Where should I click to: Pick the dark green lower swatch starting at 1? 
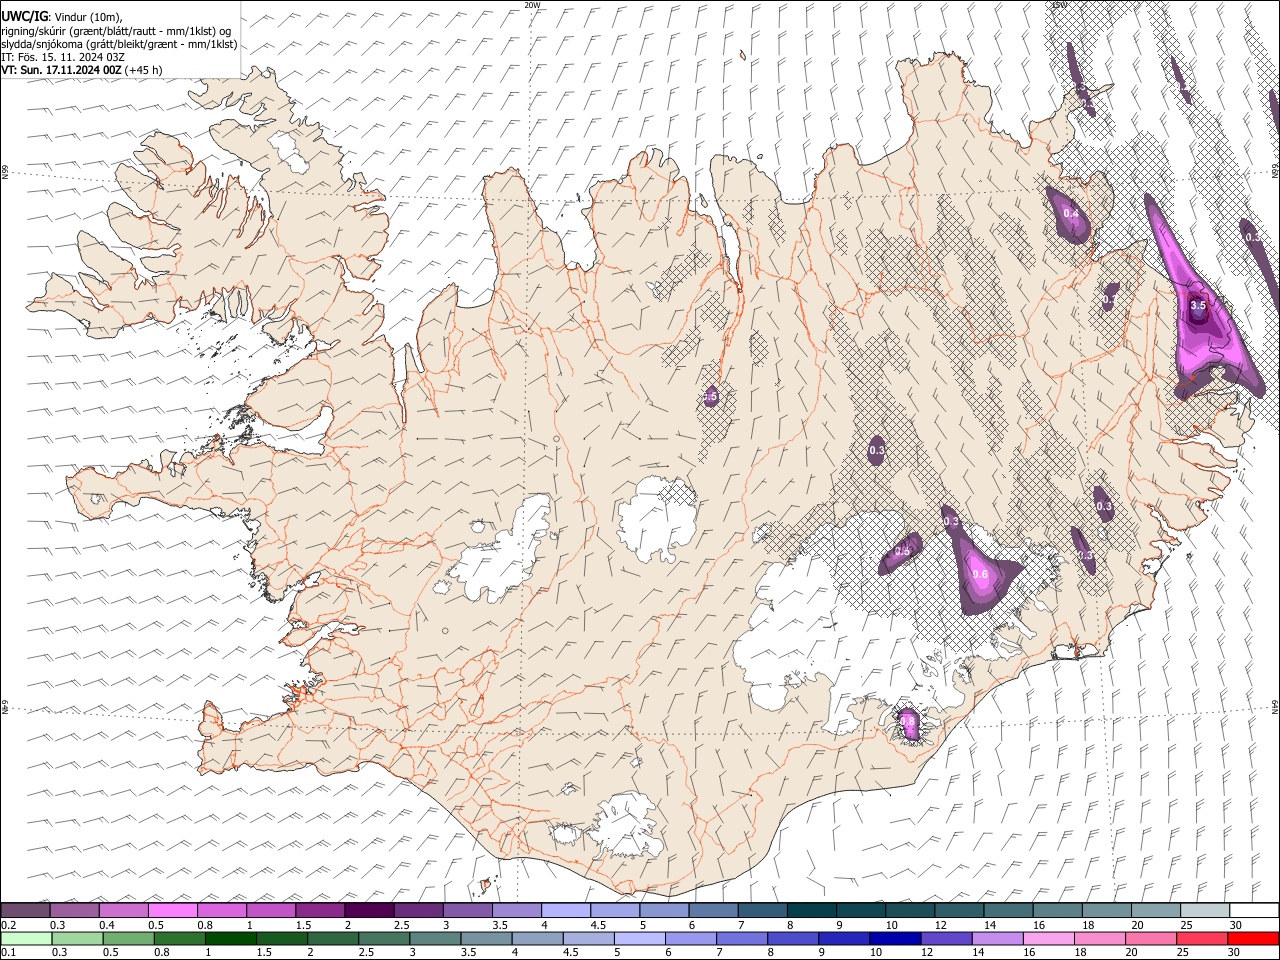pyautogui.click(x=230, y=938)
